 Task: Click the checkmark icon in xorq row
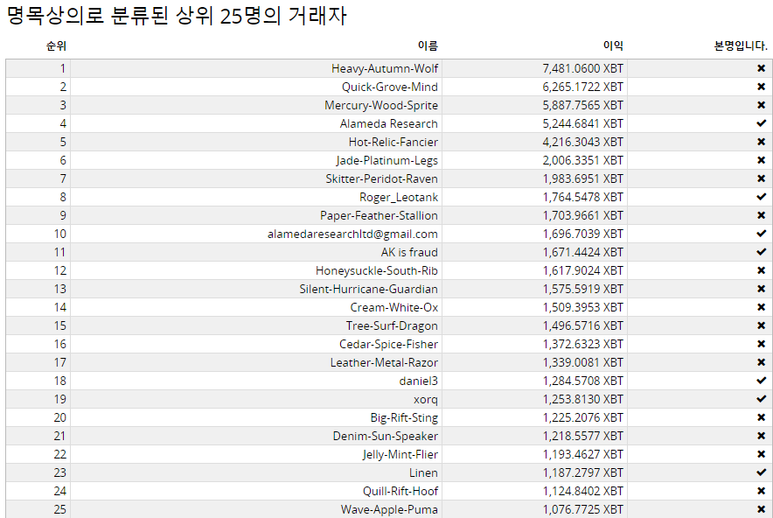[x=761, y=399]
